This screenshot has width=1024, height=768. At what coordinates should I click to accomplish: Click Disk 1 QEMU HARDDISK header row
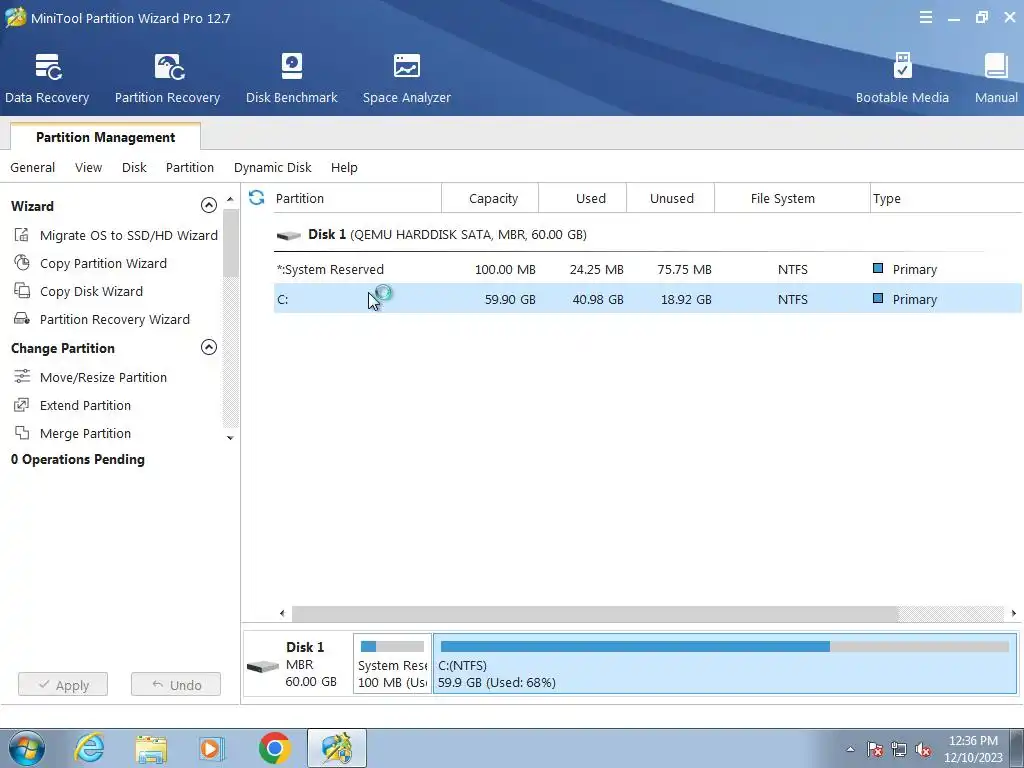pos(628,234)
